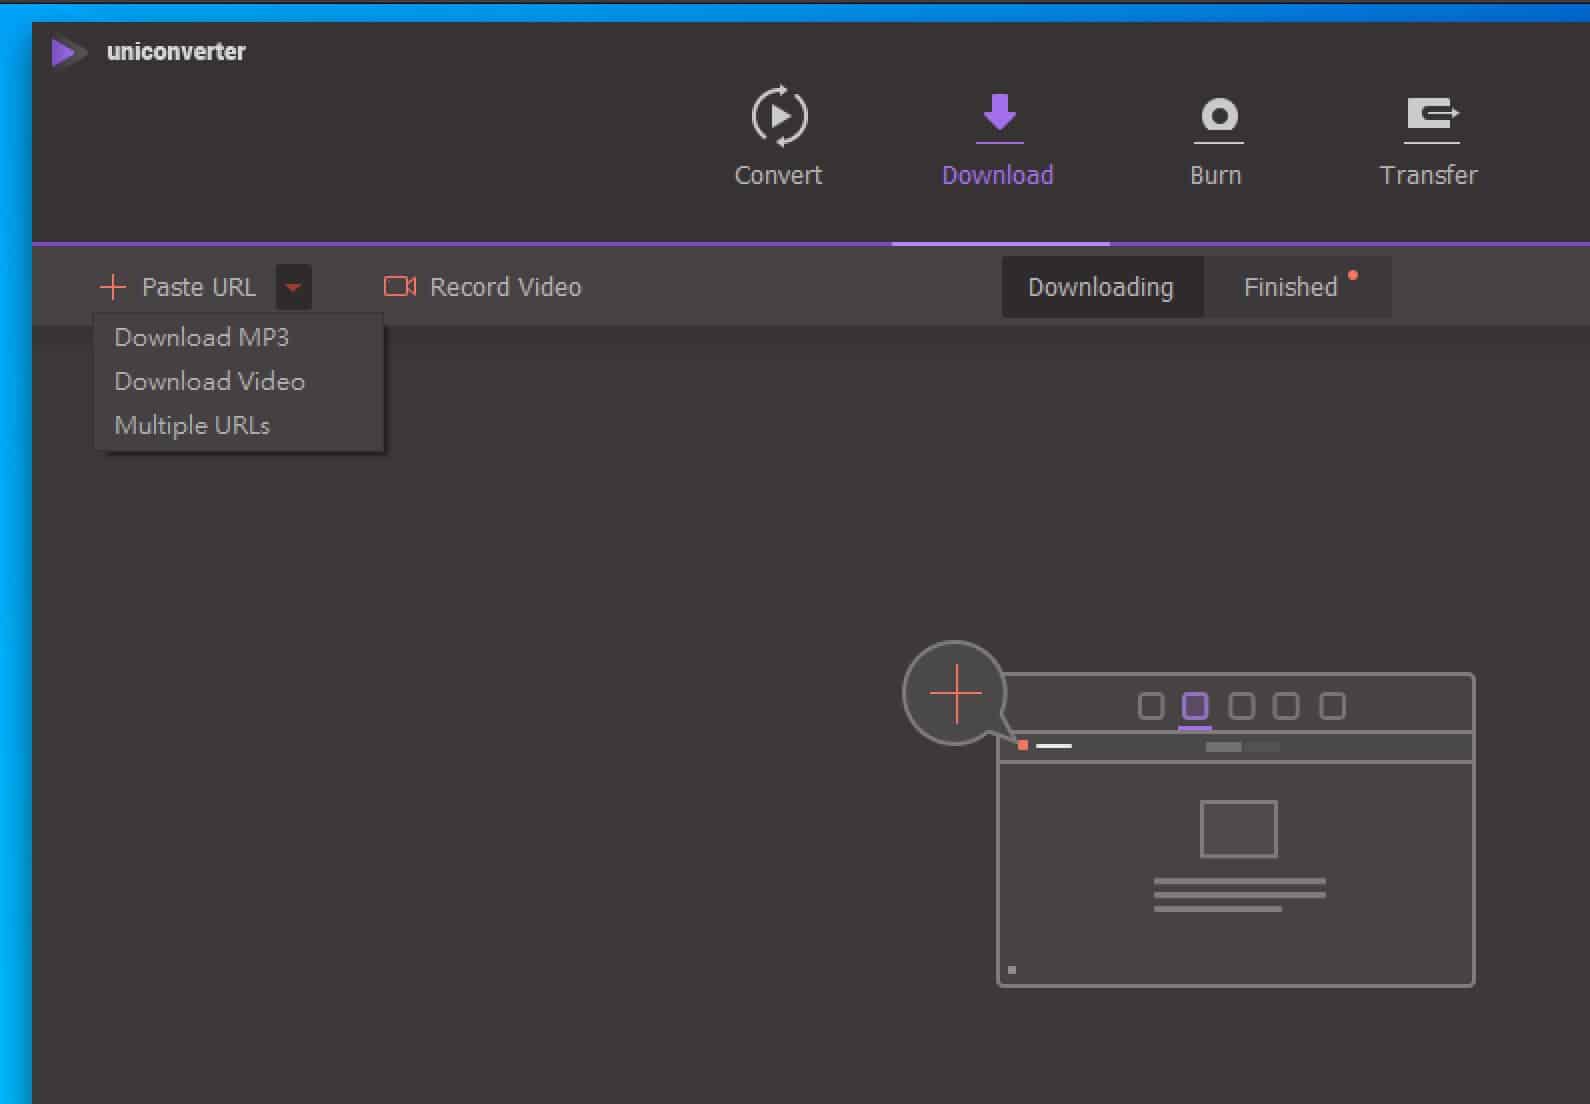Select Multiple URLs menu entry
The width and height of the screenshot is (1590, 1104).
click(238, 425)
